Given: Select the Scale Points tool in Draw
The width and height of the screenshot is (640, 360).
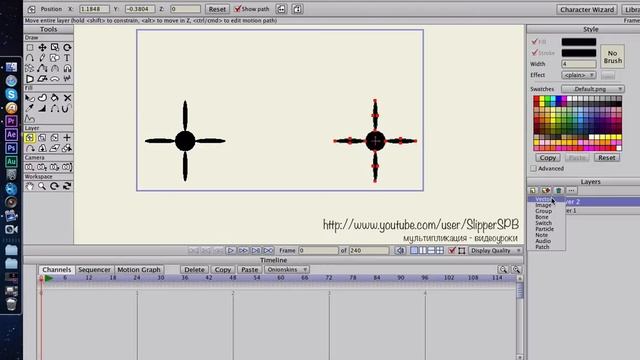Looking at the screenshot, I should (x=54, y=47).
